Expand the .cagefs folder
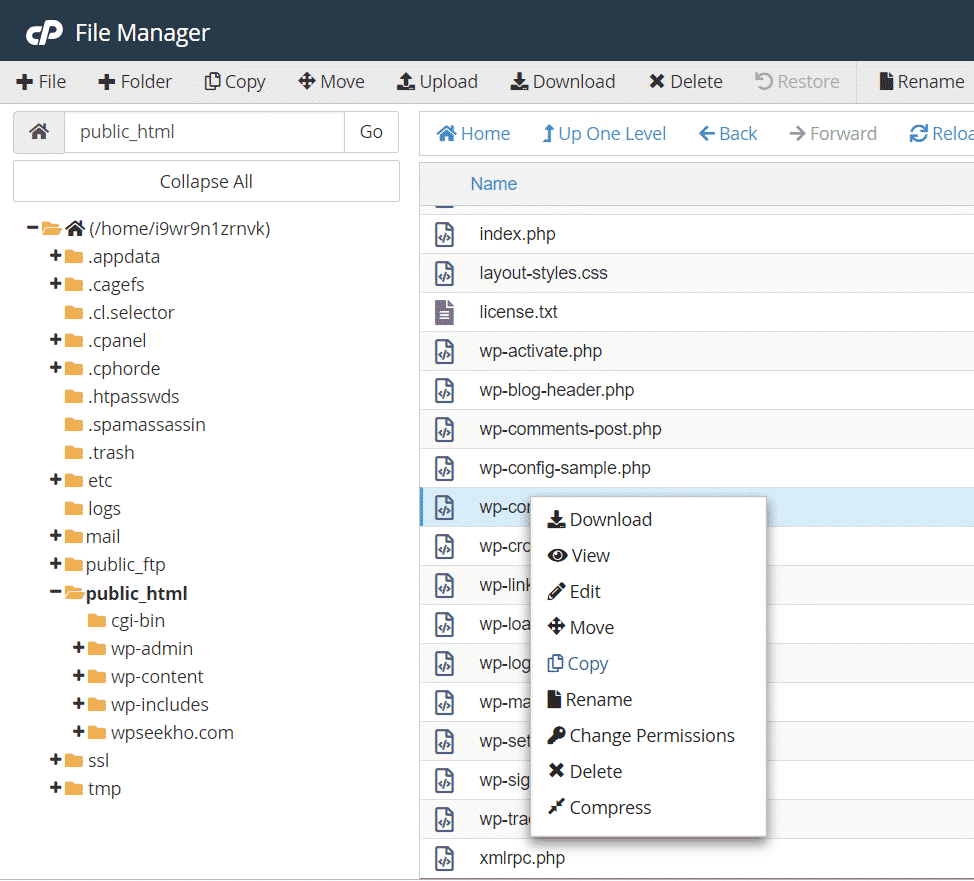974x881 pixels. [x=55, y=284]
